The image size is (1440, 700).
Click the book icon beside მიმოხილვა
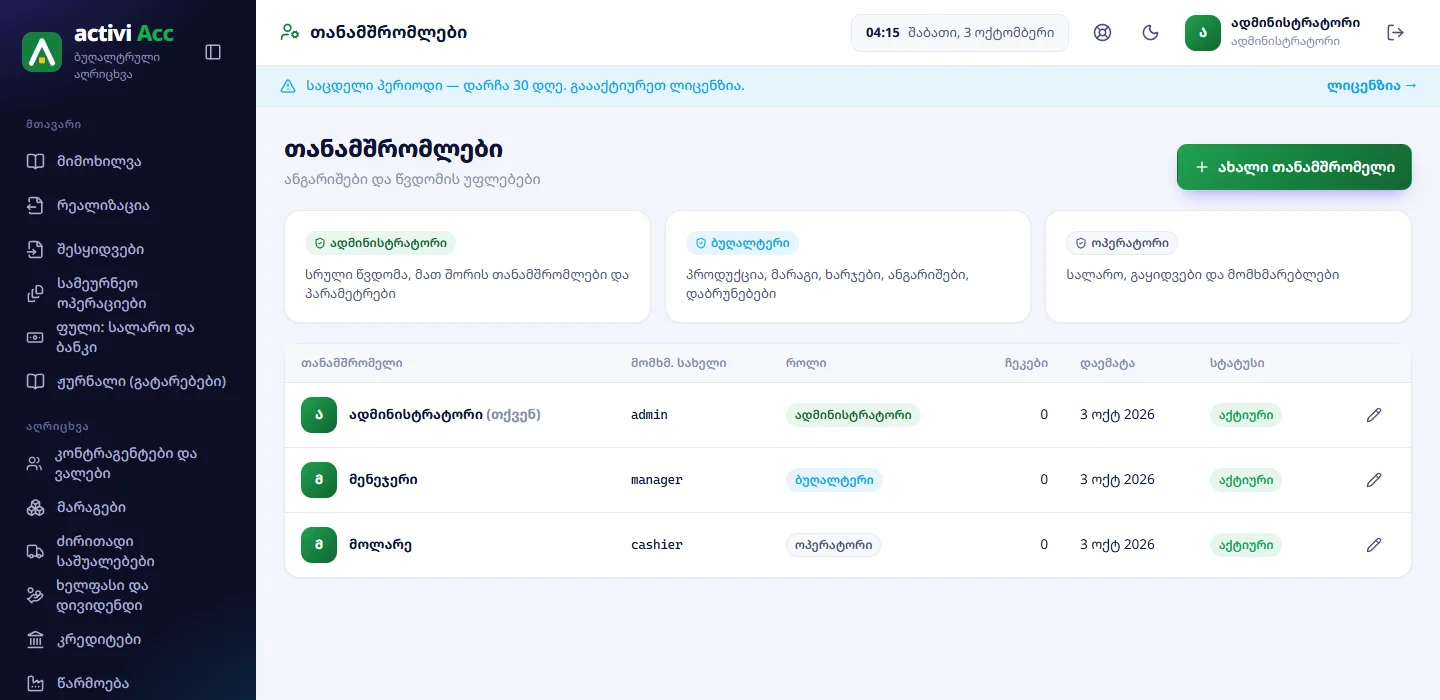pos(36,161)
